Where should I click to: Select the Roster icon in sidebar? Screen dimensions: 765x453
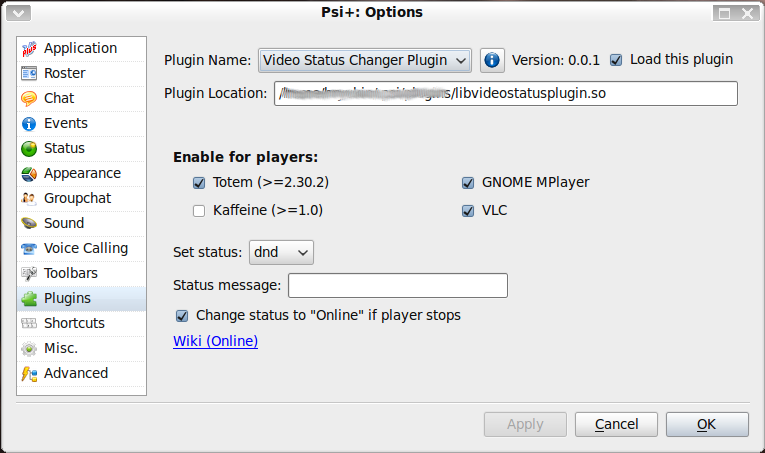[28, 73]
